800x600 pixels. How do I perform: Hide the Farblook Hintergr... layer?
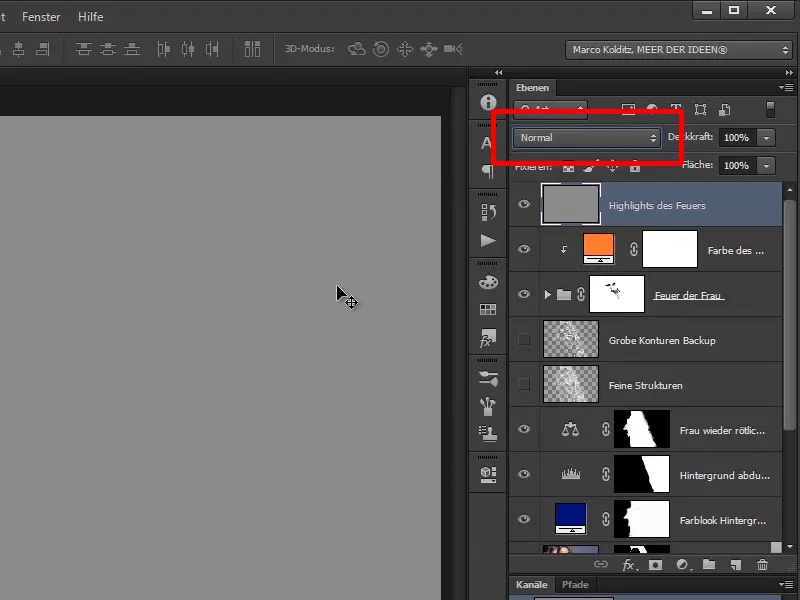[524, 519]
